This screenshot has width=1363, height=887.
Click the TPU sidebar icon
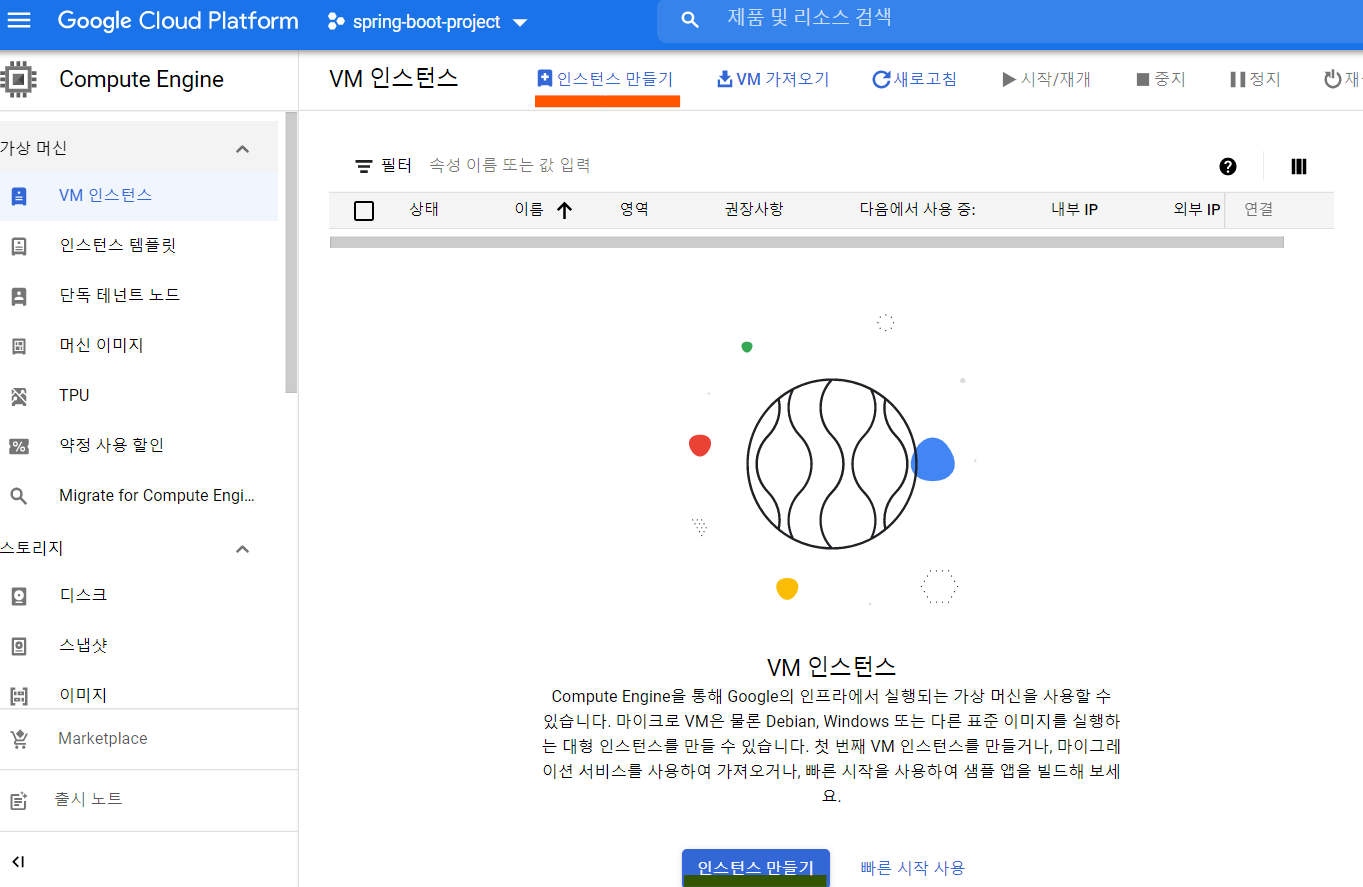[18, 396]
